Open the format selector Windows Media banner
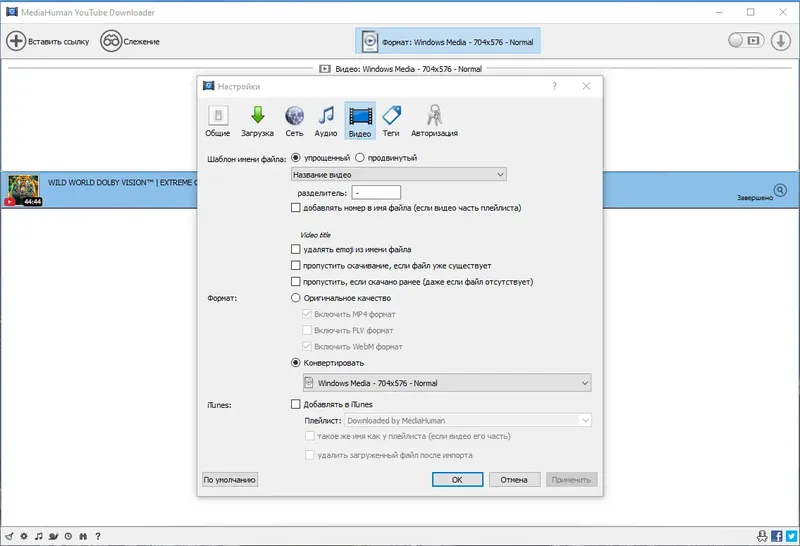The height and width of the screenshot is (546, 800). point(447,41)
